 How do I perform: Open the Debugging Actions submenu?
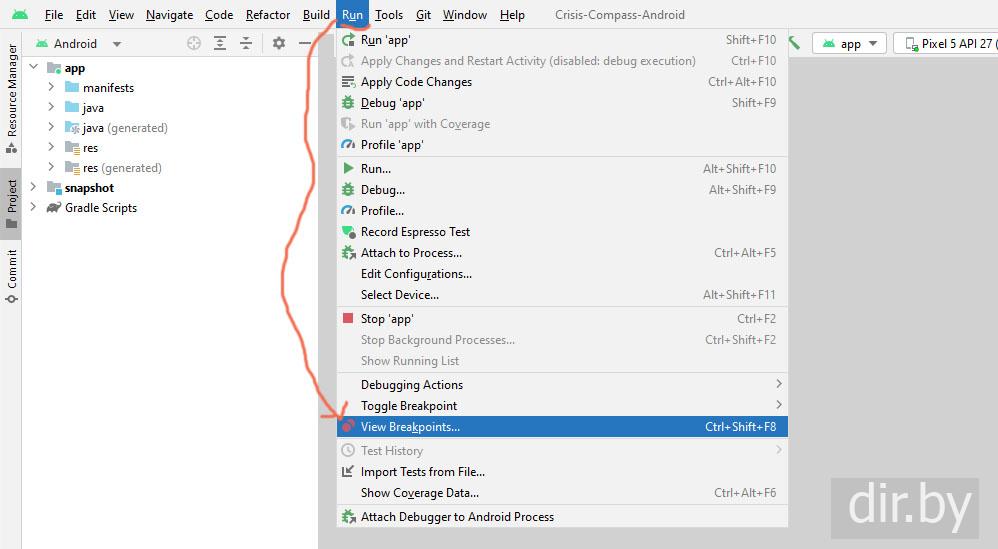point(562,384)
